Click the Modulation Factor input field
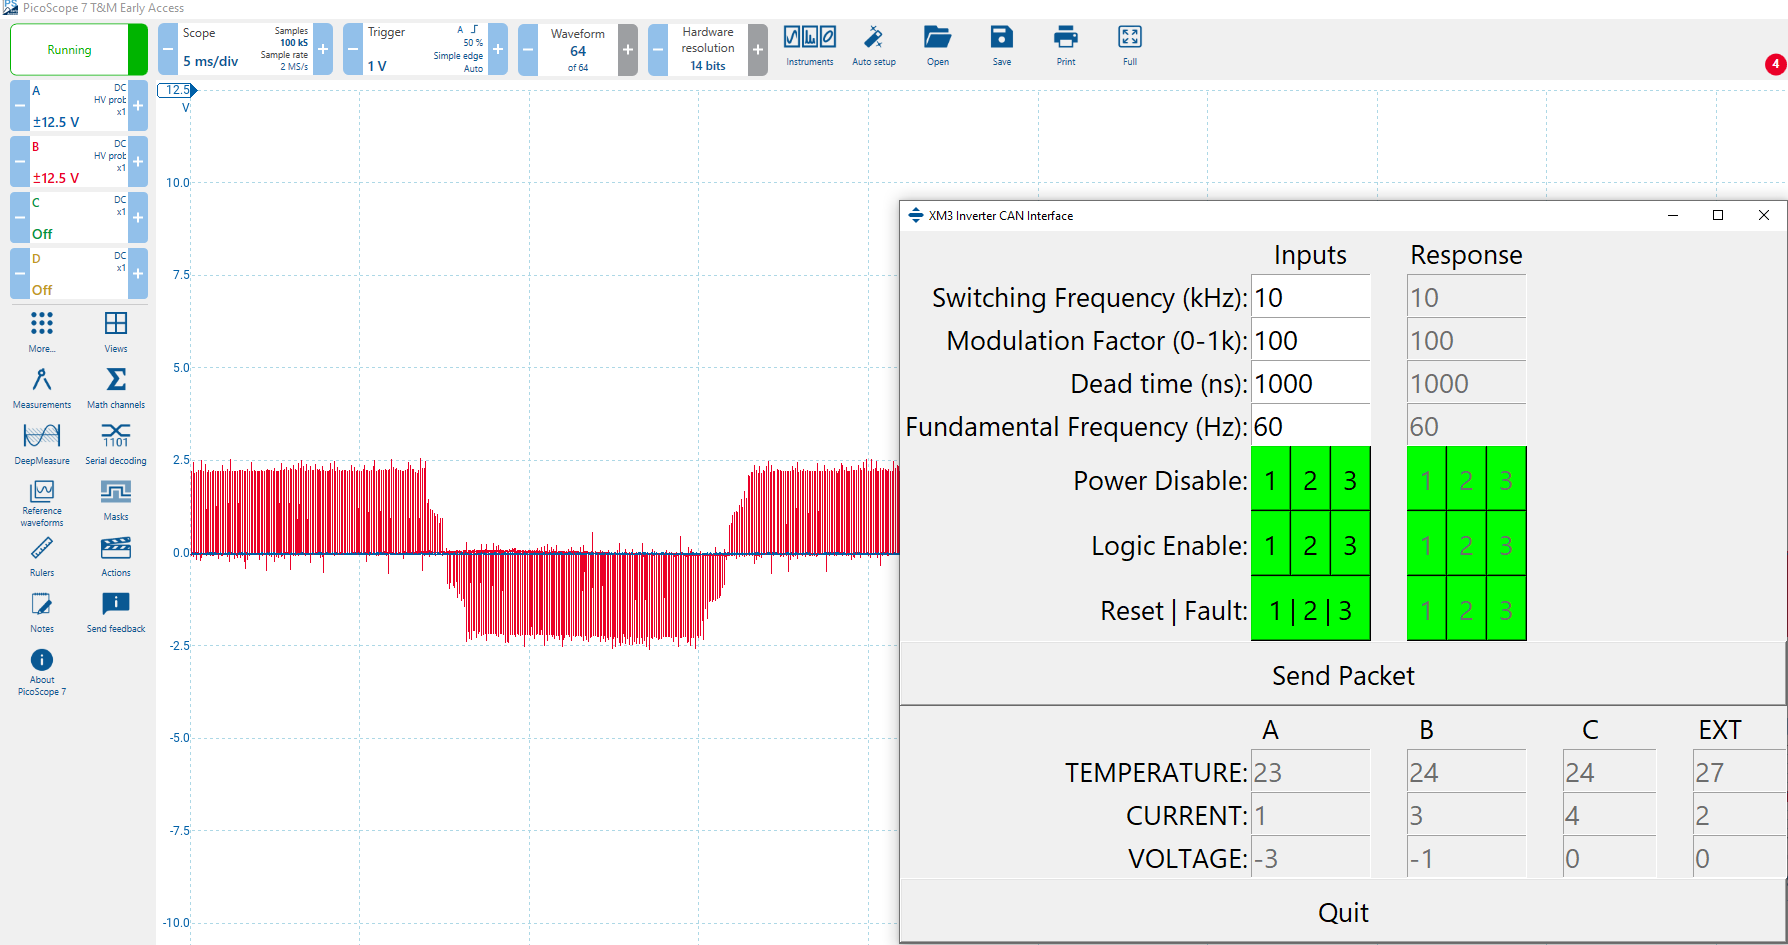 (x=1310, y=340)
